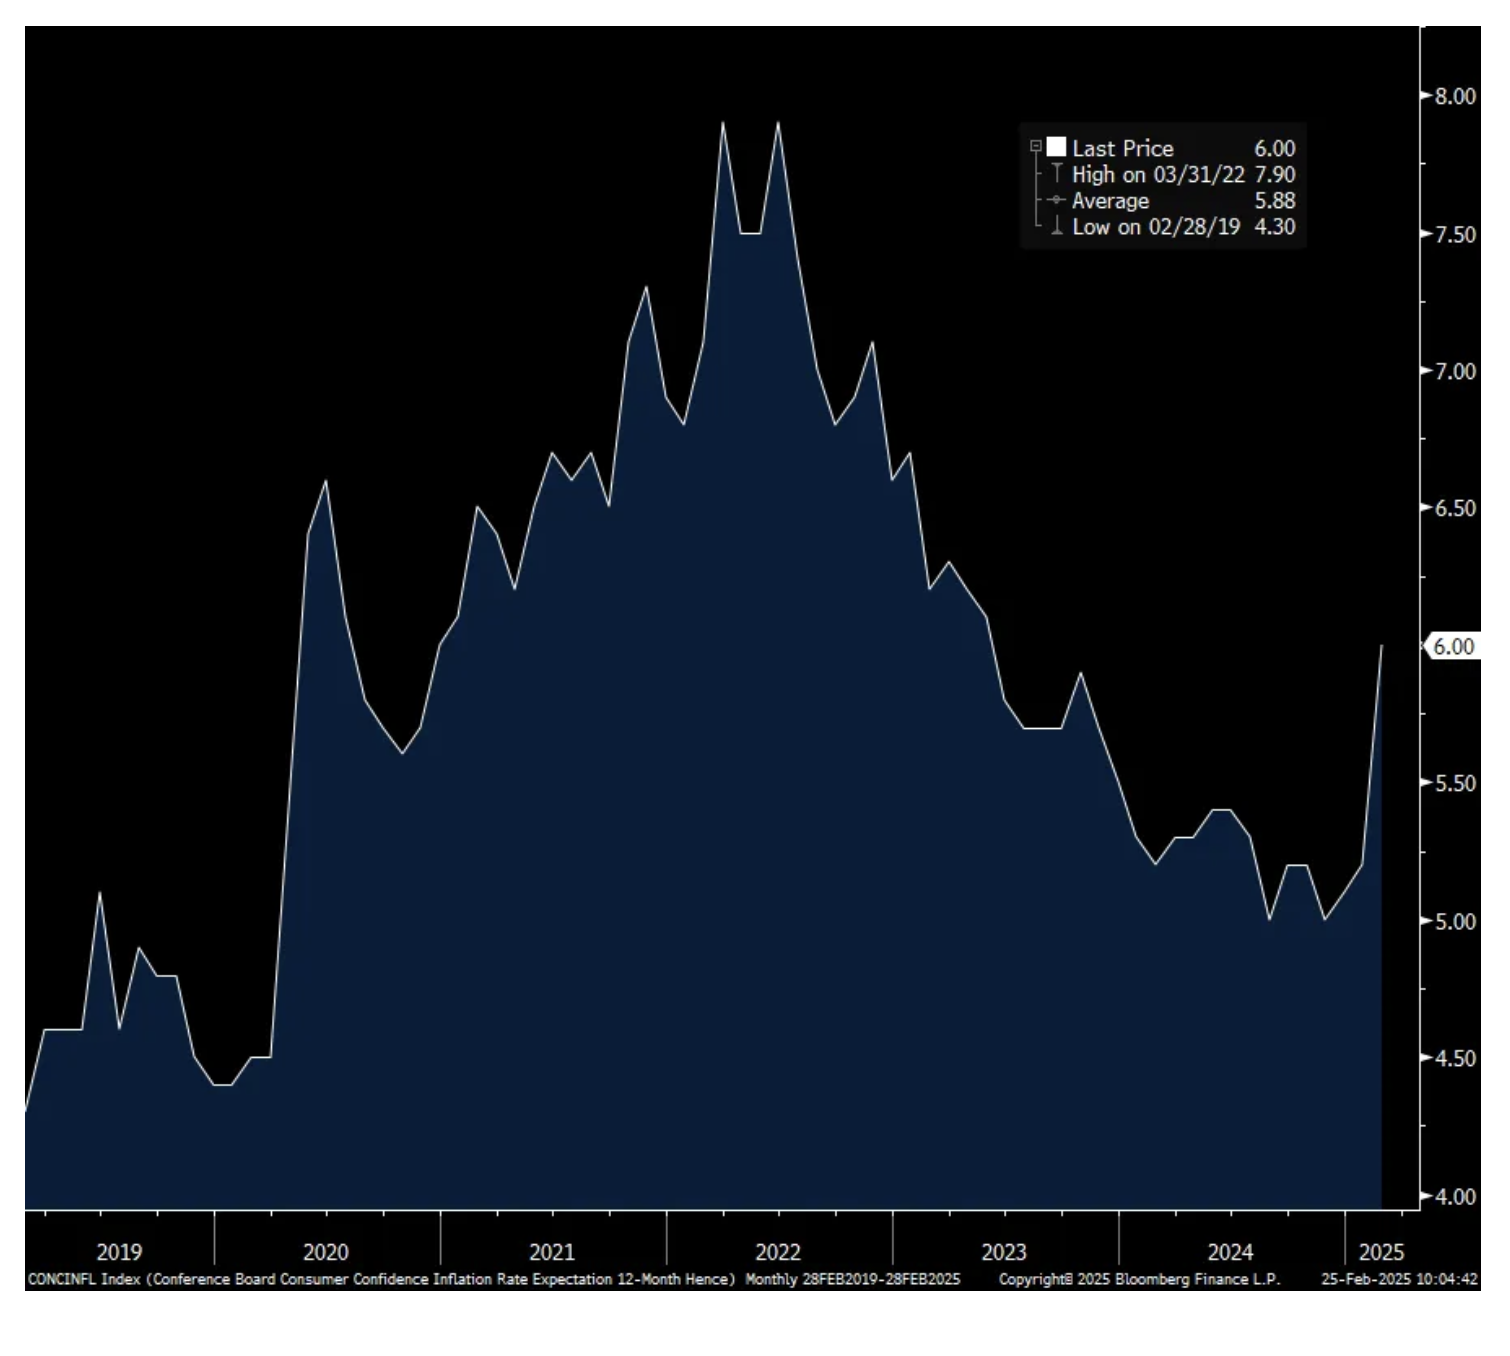1510x1356 pixels.
Task: Click the 8.00 y-axis tick label
Action: 1455,96
